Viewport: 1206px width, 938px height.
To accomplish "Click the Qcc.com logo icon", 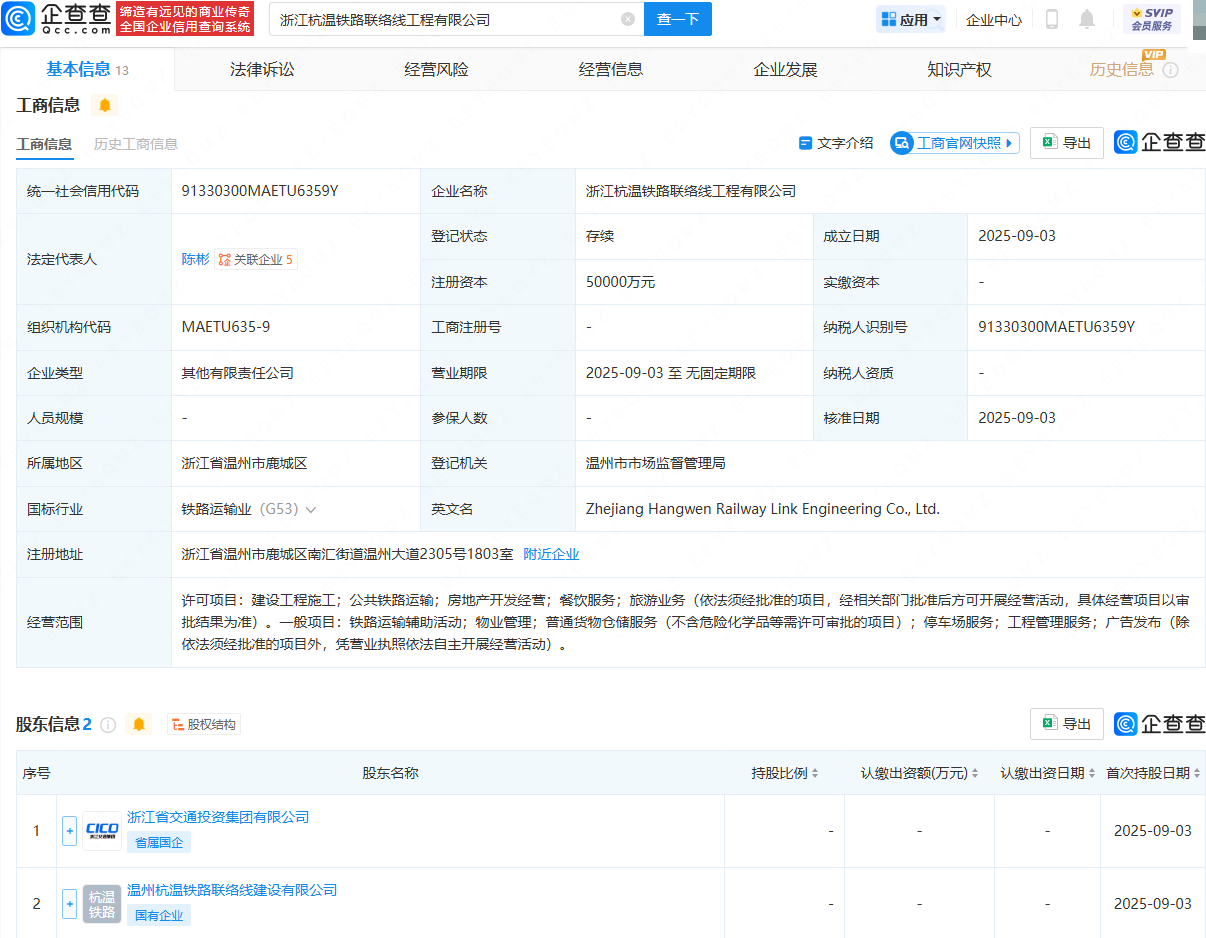I will [x=20, y=18].
